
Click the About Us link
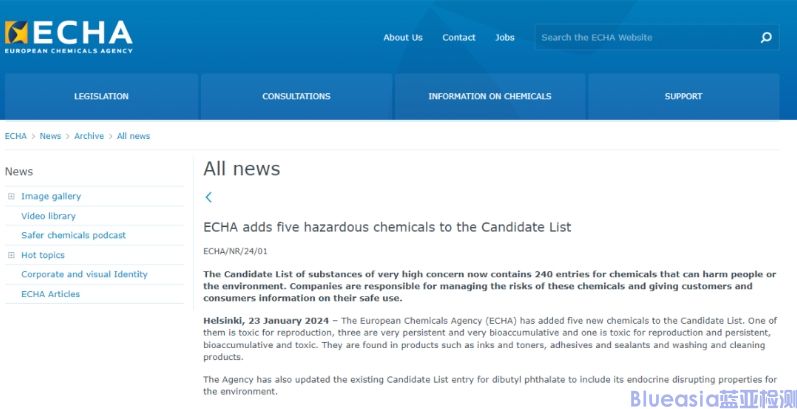click(x=403, y=38)
